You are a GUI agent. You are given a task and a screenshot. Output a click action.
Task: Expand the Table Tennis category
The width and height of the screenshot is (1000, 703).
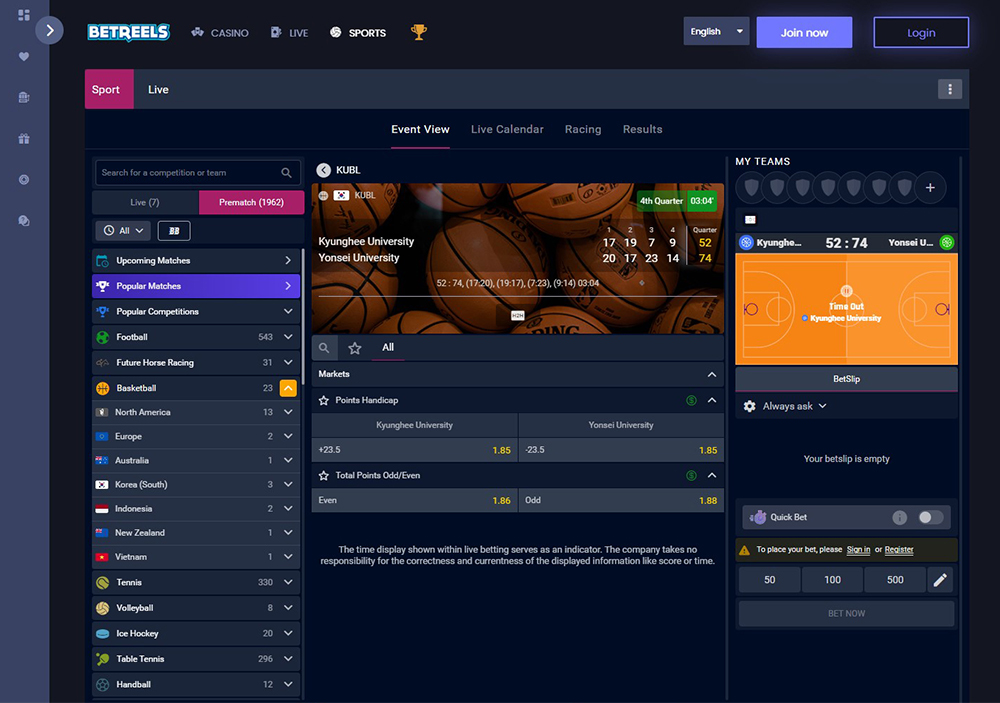pos(288,659)
